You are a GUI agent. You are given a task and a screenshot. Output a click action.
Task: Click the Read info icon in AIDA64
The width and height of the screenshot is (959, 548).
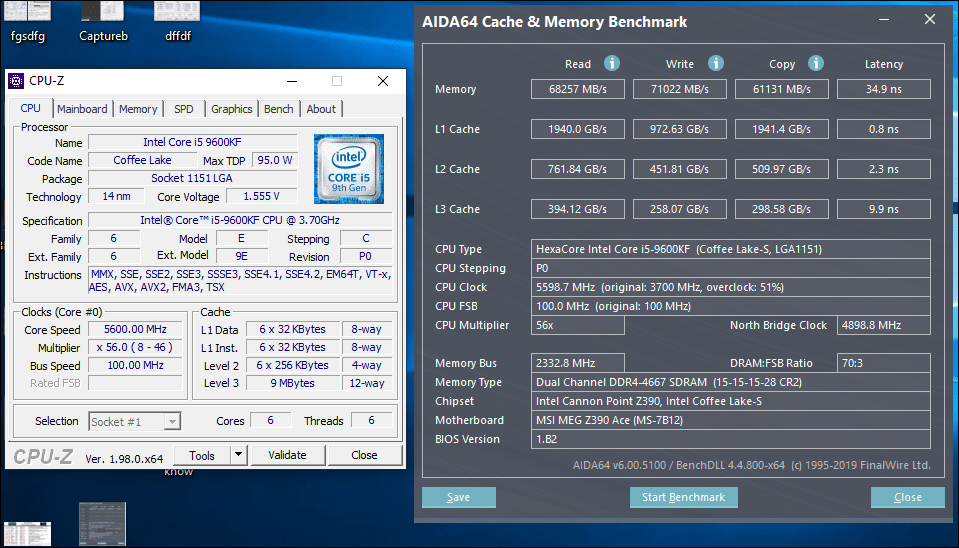(x=612, y=63)
